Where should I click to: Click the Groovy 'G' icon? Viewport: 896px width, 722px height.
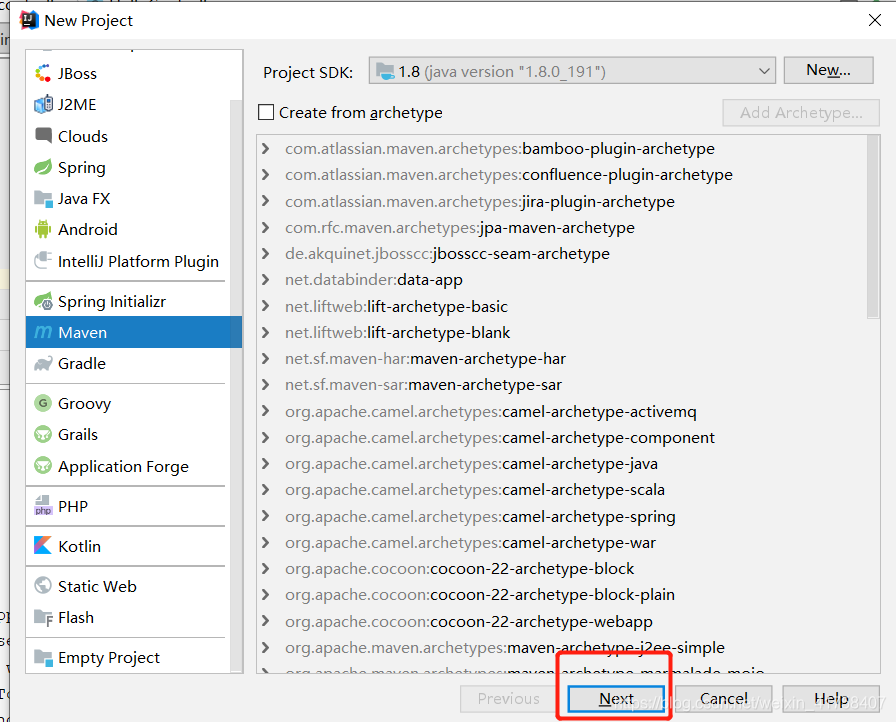[43, 403]
